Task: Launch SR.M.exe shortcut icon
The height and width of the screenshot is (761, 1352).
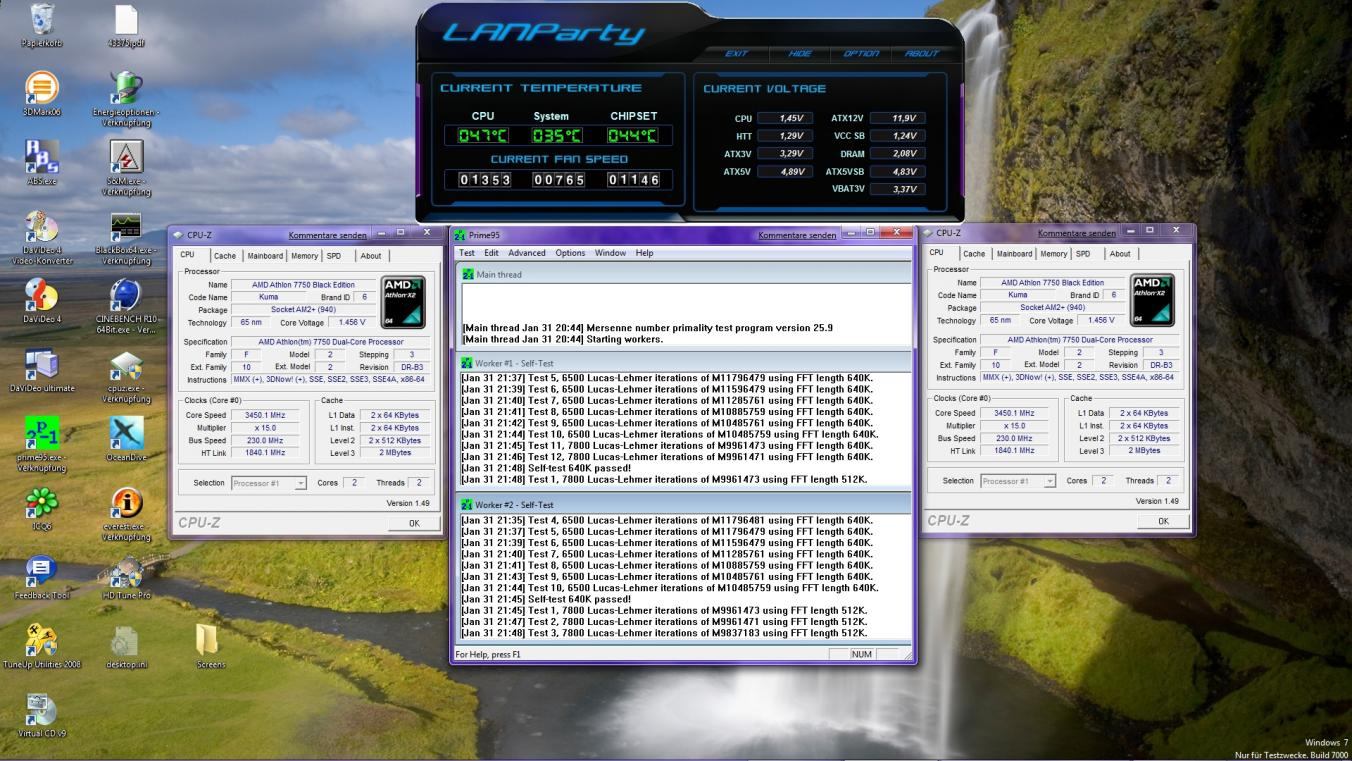Action: (x=126, y=157)
